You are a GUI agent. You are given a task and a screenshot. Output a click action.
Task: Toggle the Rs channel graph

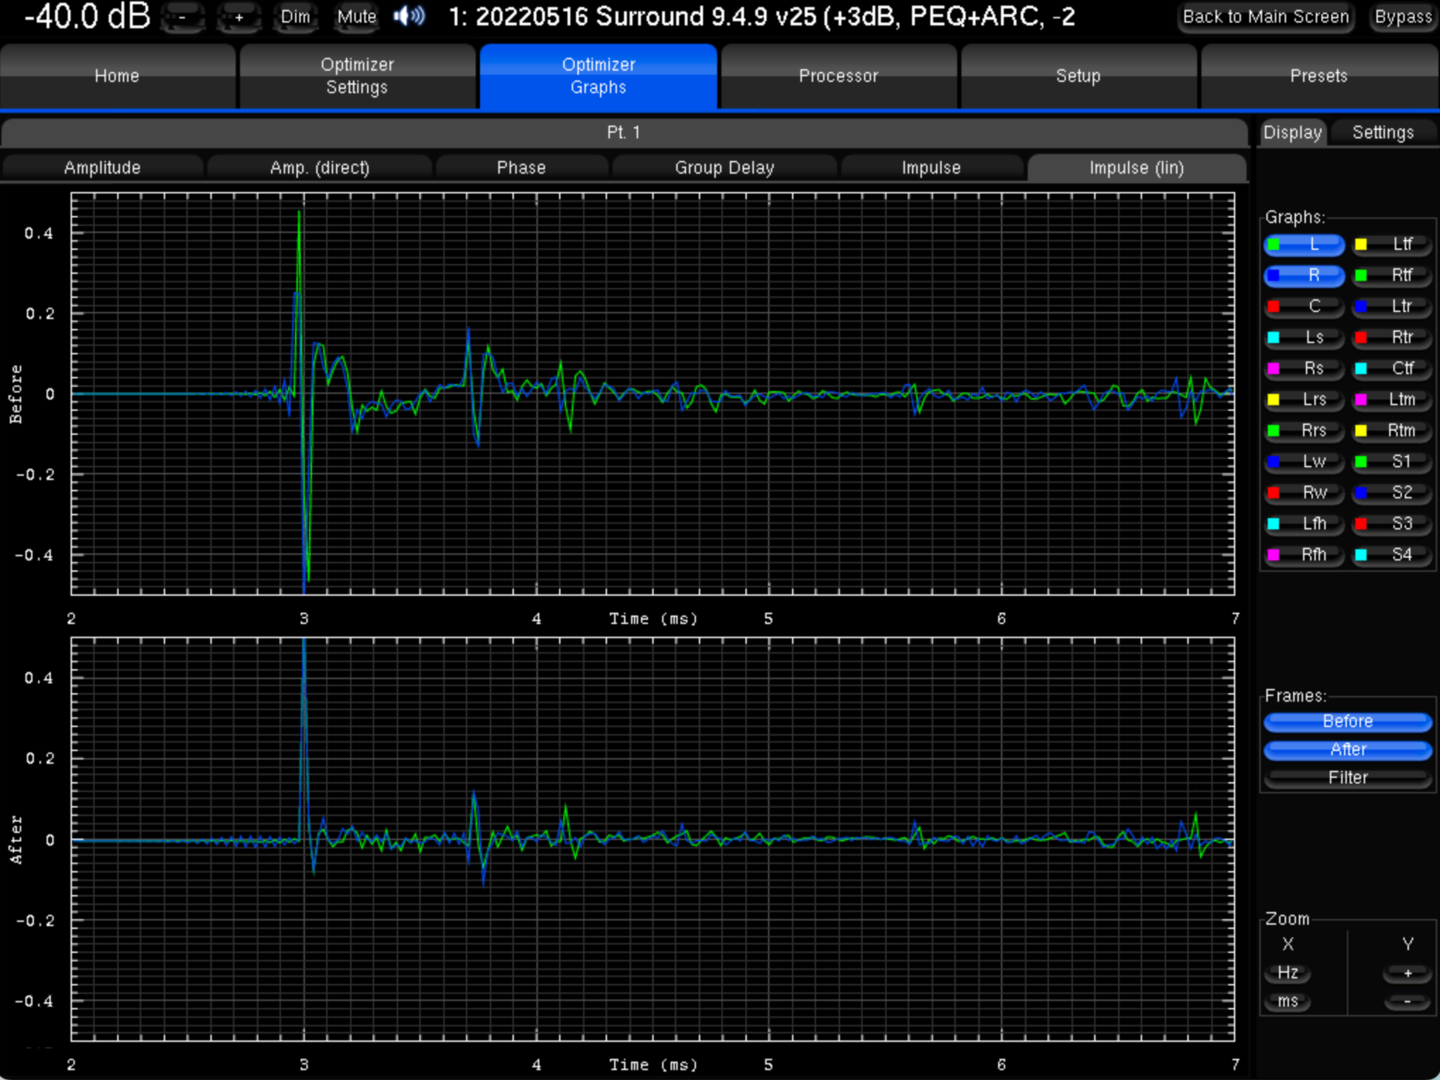(x=1304, y=369)
